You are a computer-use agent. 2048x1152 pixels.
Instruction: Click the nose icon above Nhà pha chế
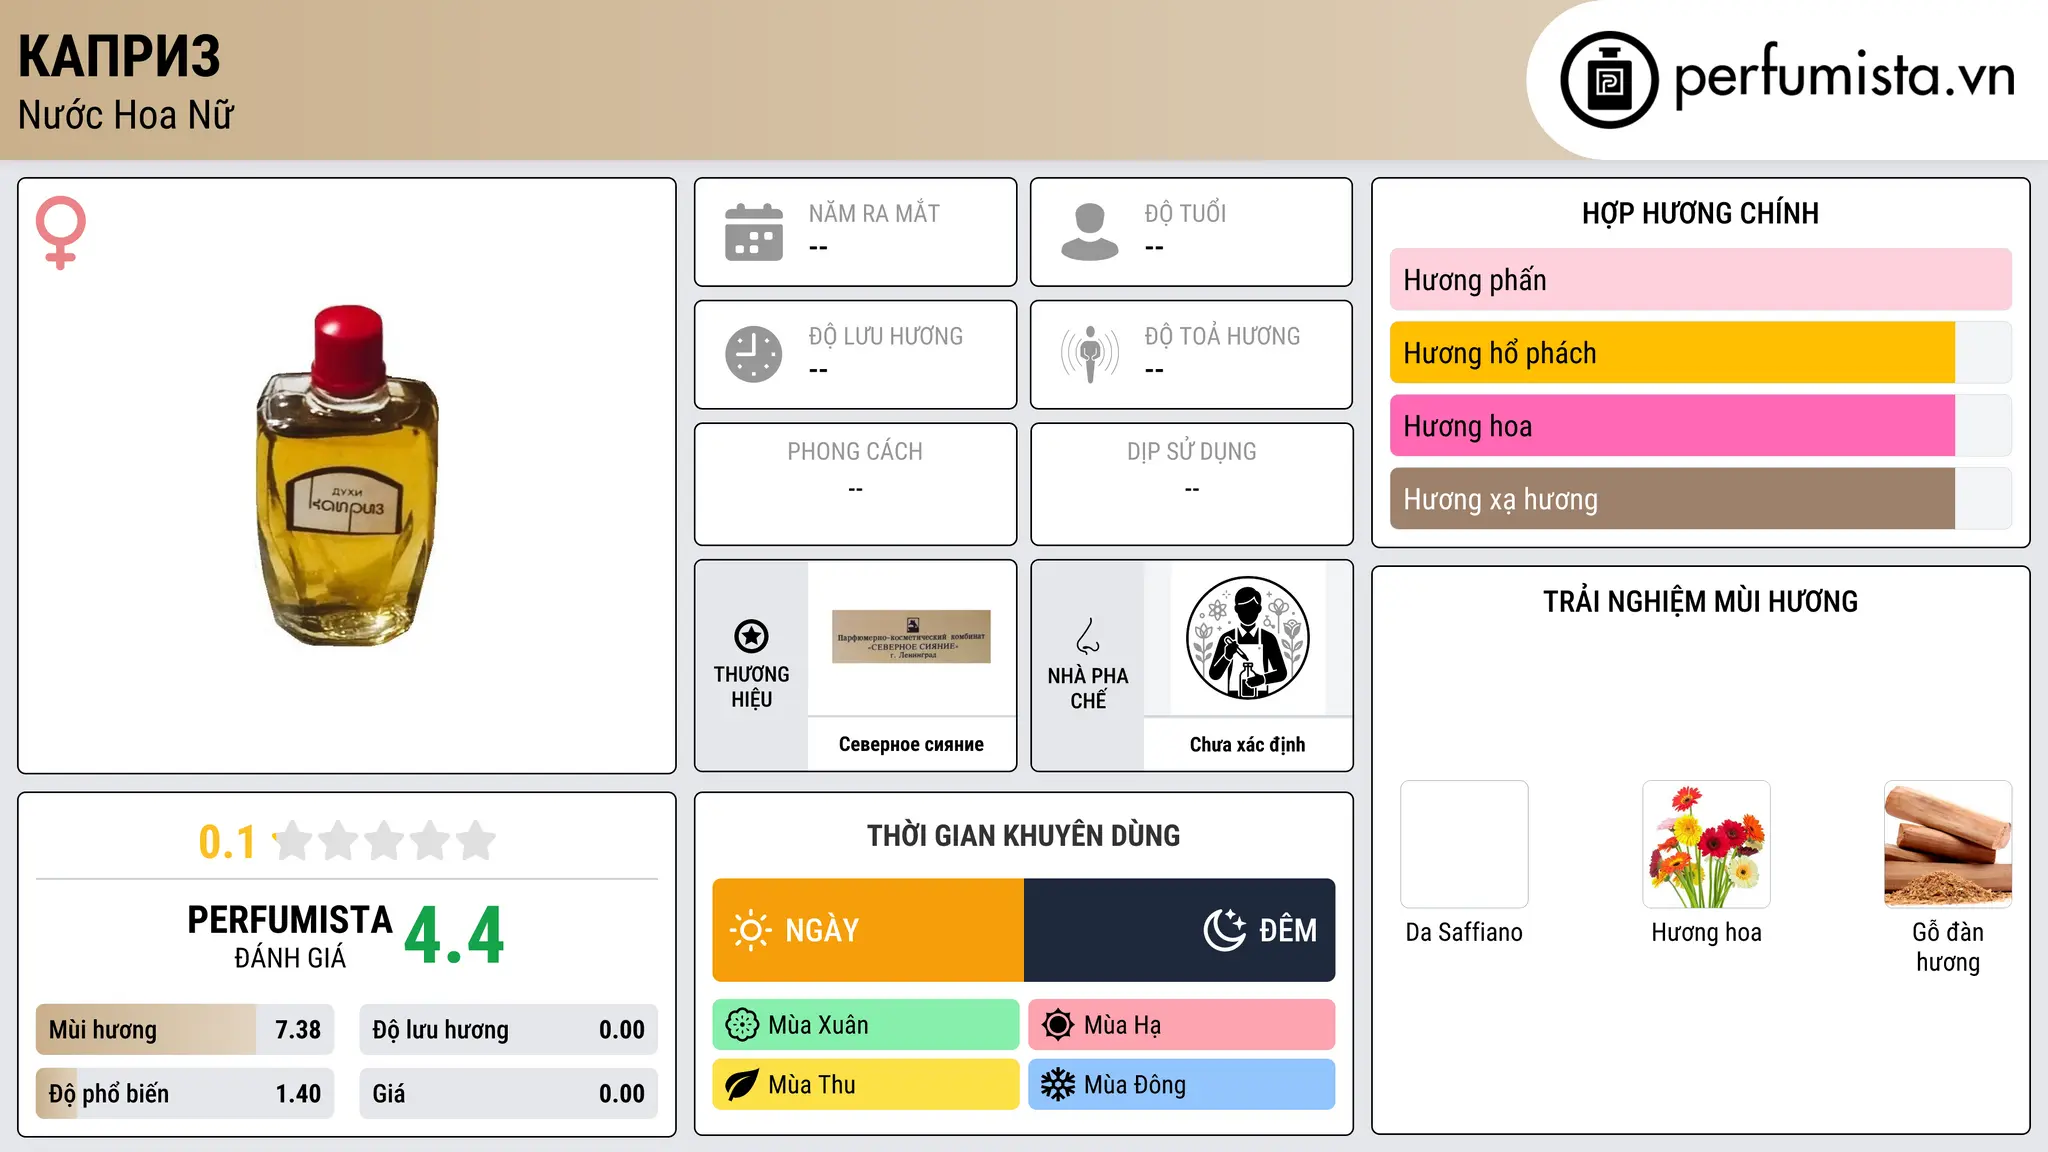(1088, 636)
